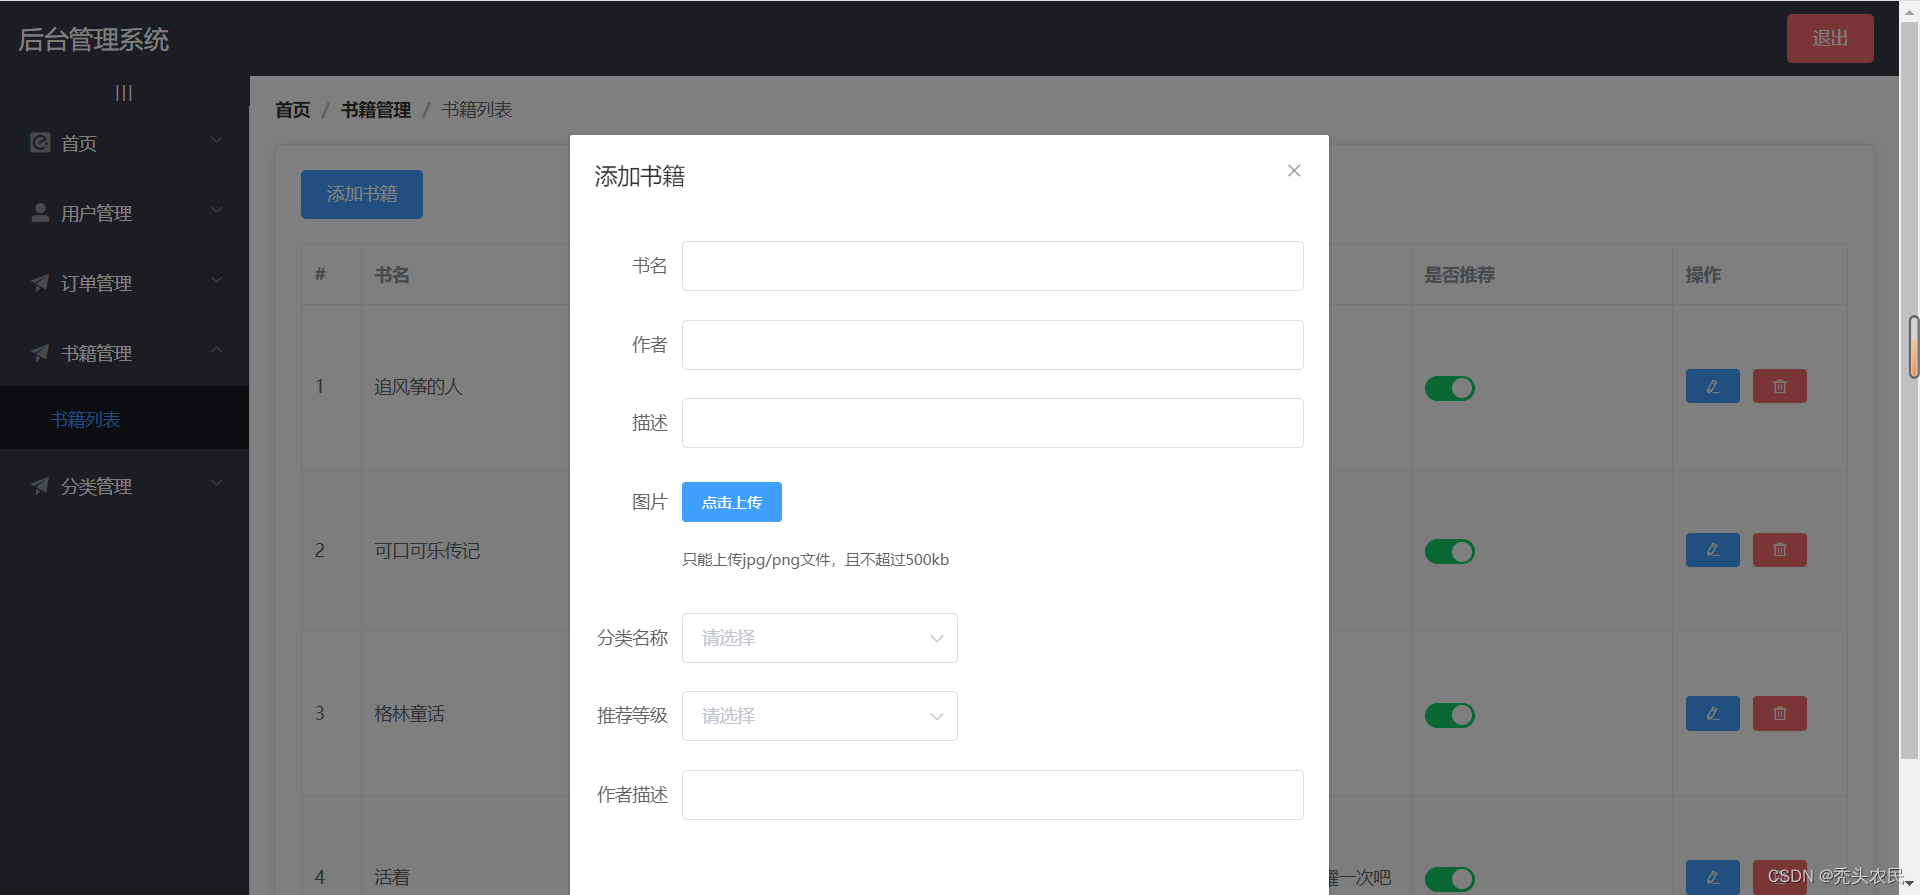Edit the 追风筝的人 row
This screenshot has height=895, width=1920.
pos(1713,386)
